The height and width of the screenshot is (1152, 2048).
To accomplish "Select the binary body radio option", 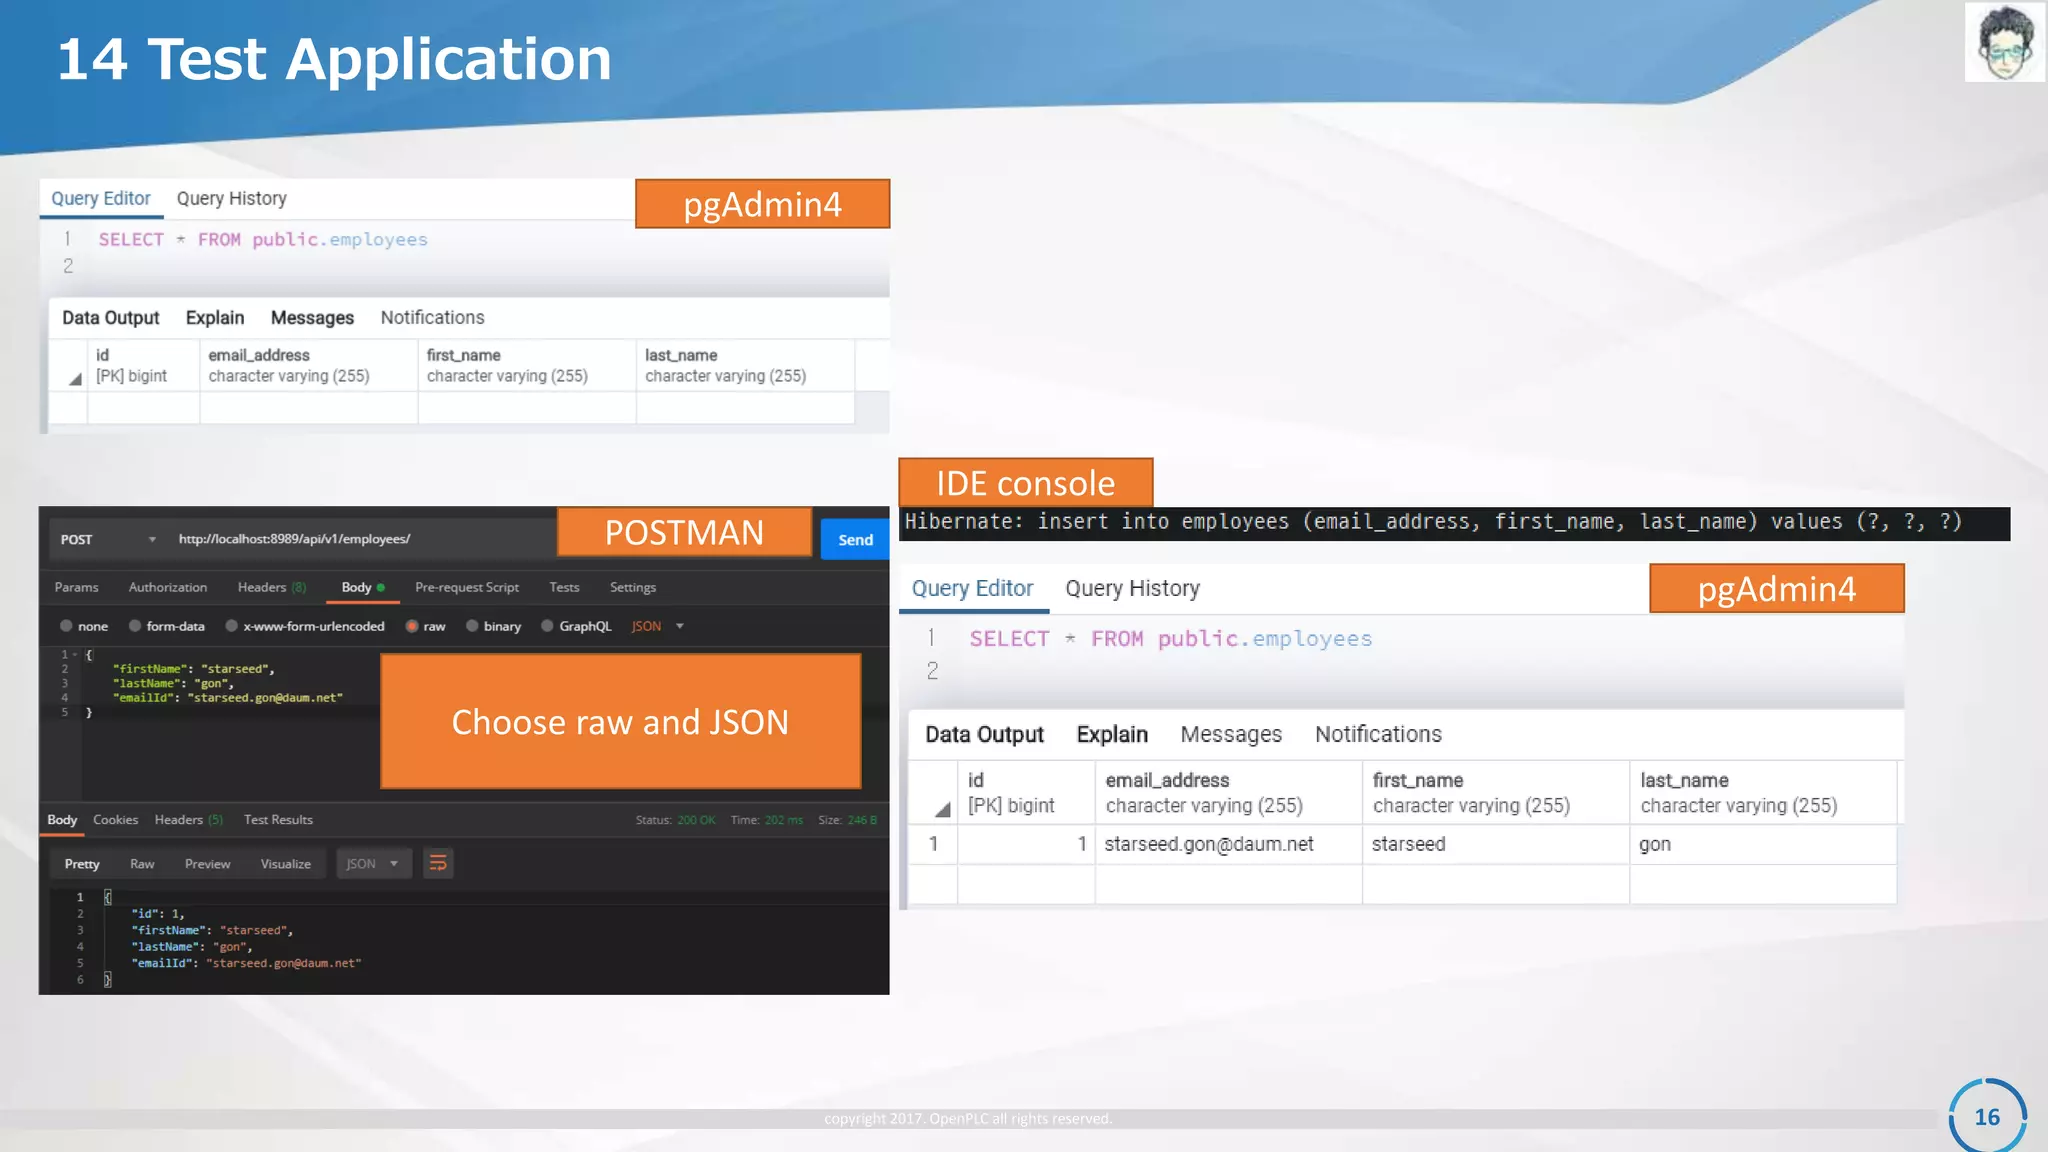I will point(472,626).
